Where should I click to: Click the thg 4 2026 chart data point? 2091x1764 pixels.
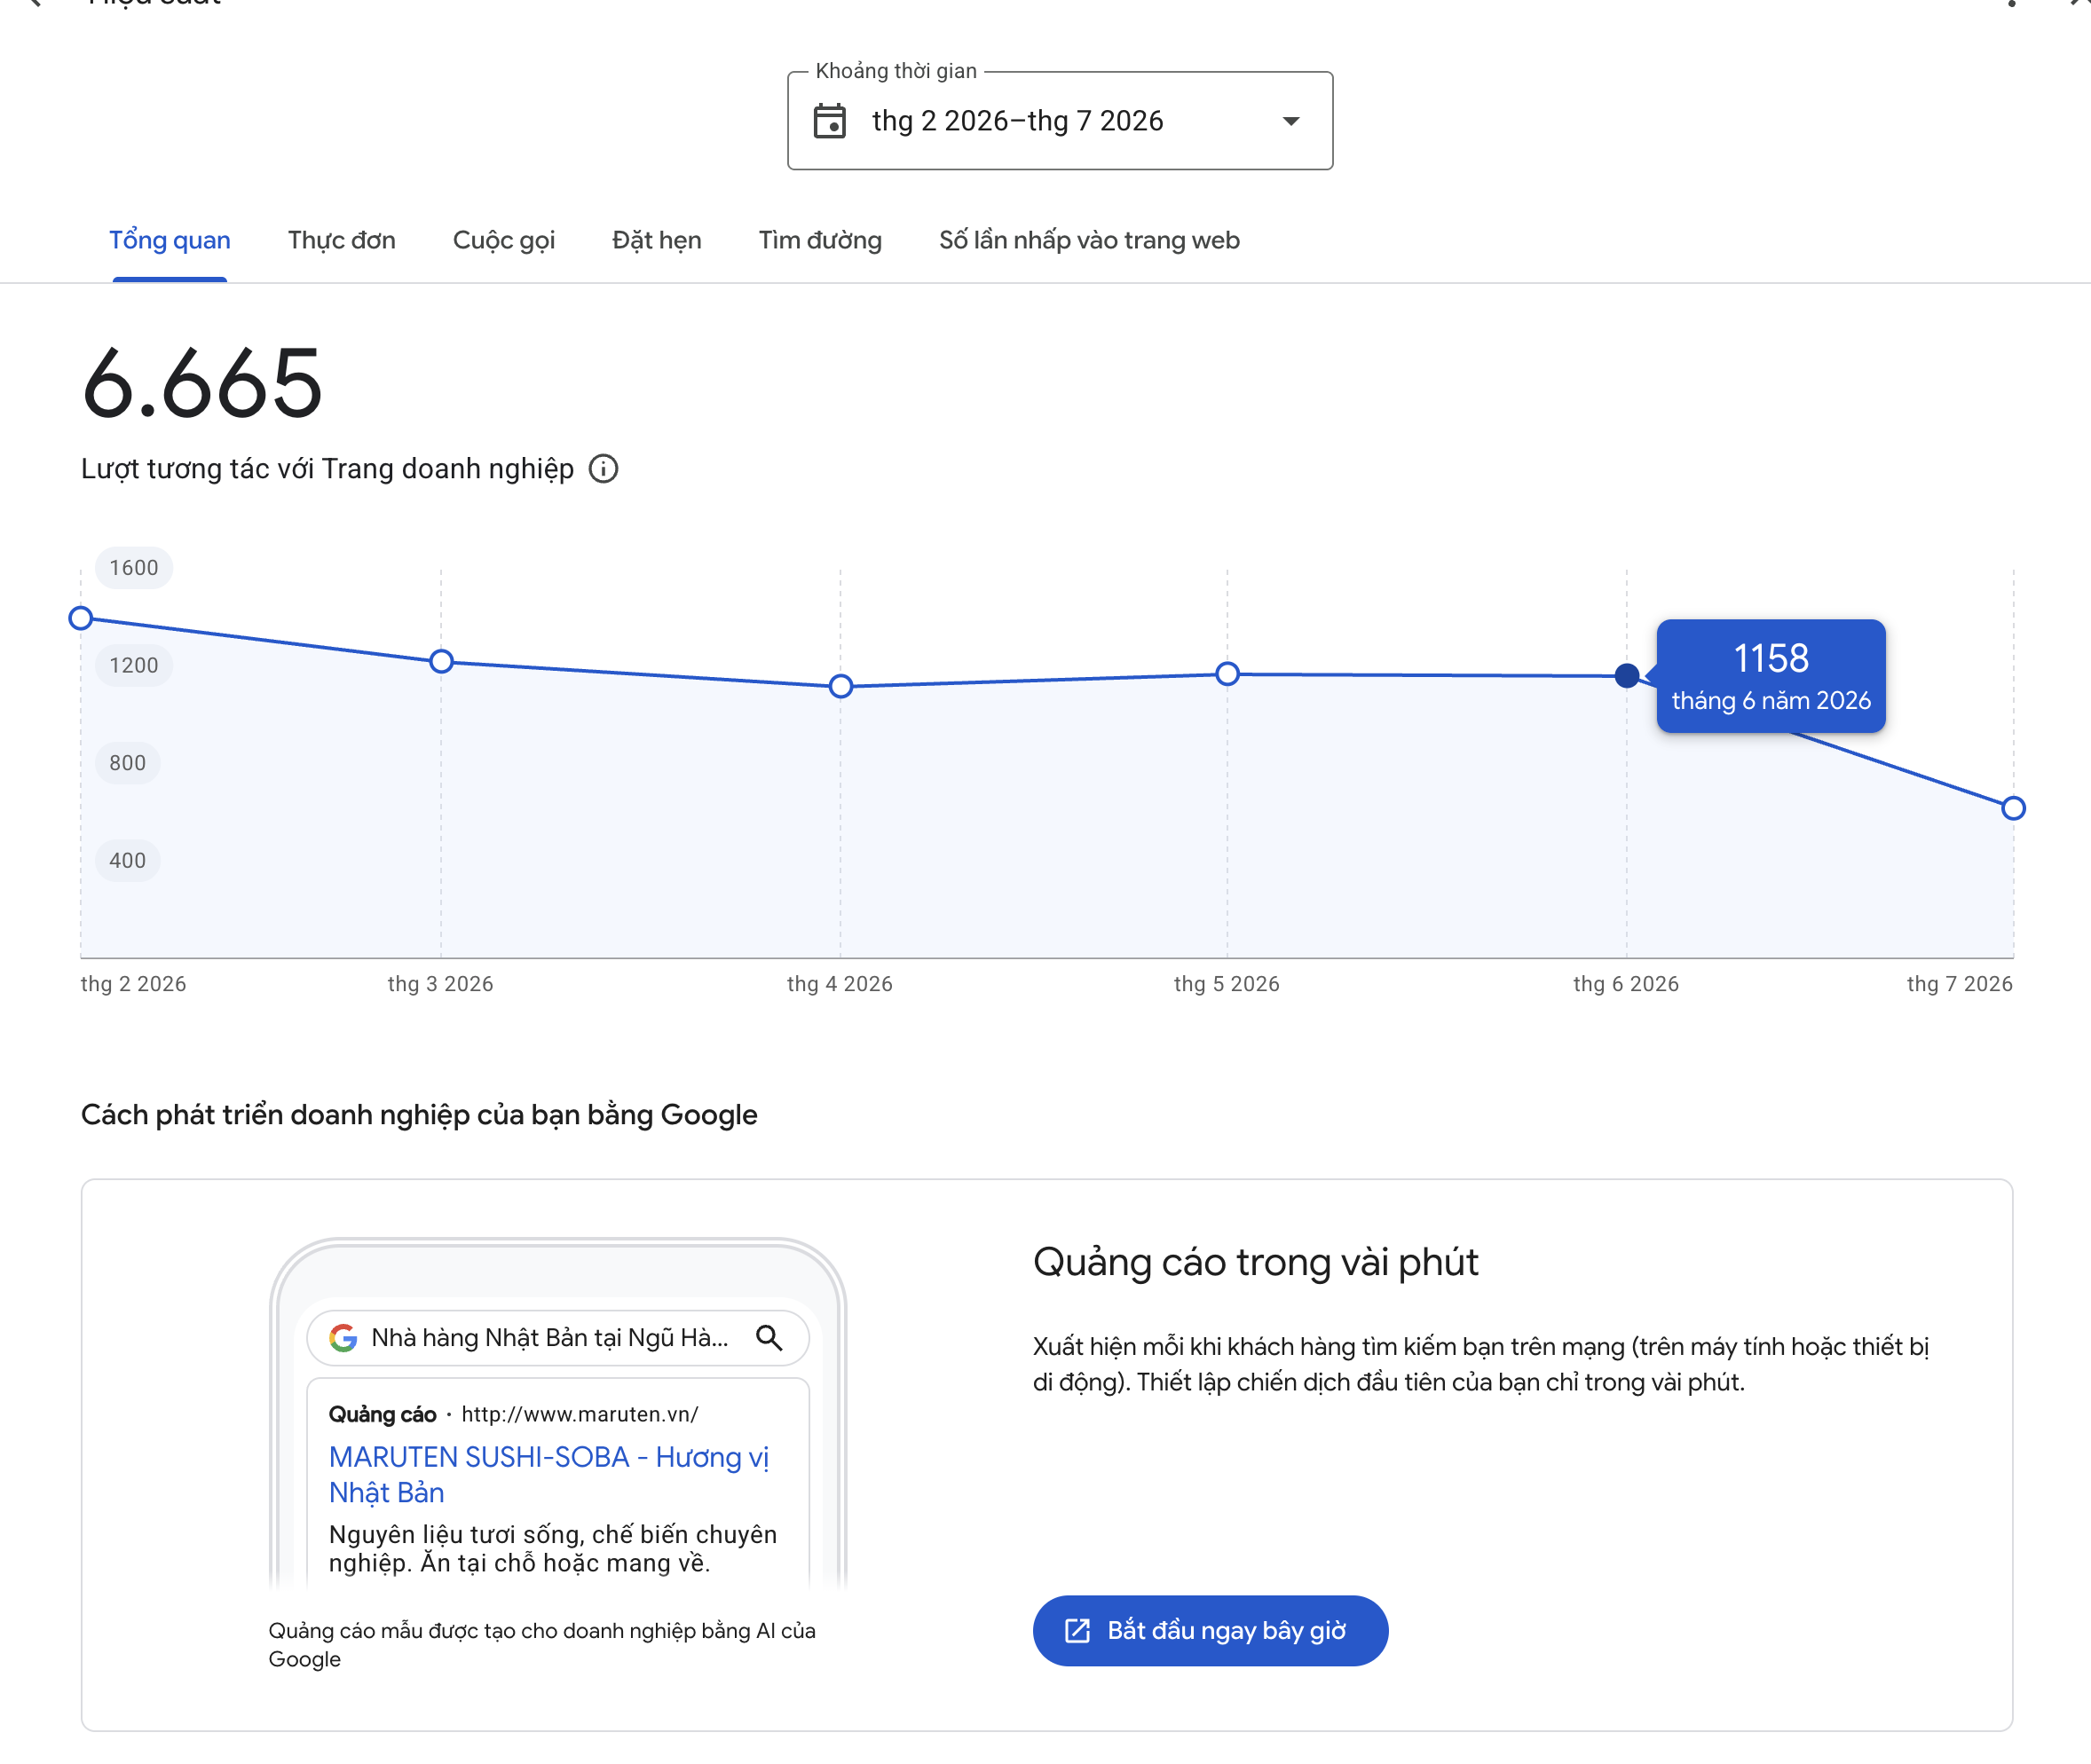841,686
